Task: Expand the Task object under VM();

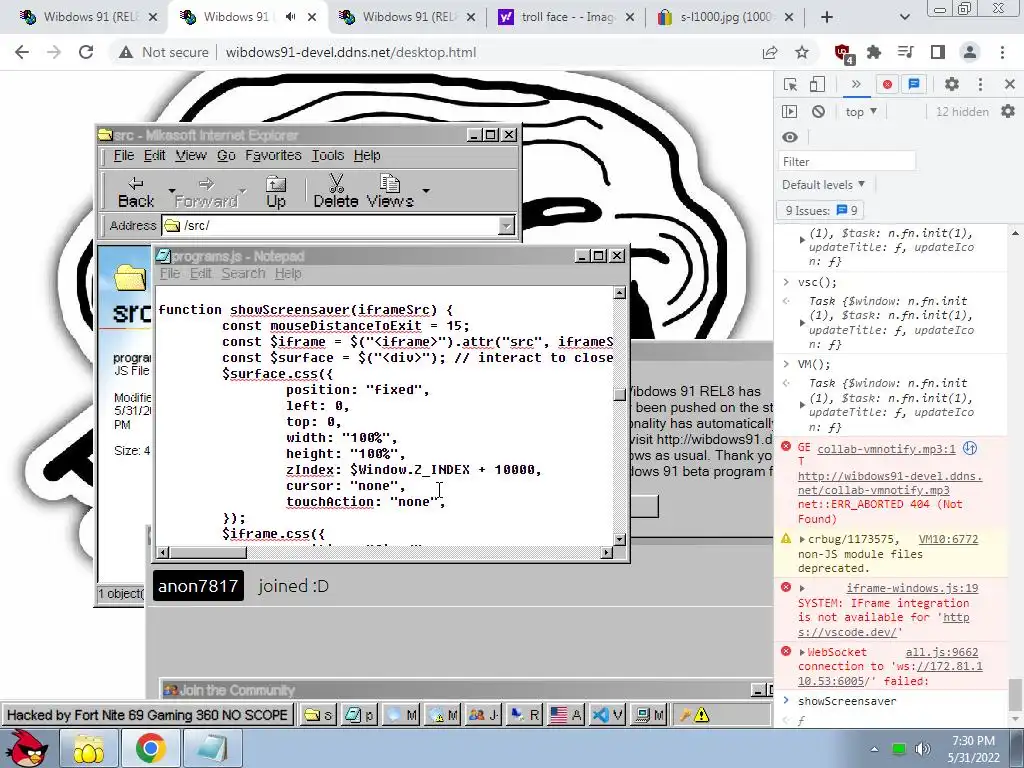Action: coord(802,405)
